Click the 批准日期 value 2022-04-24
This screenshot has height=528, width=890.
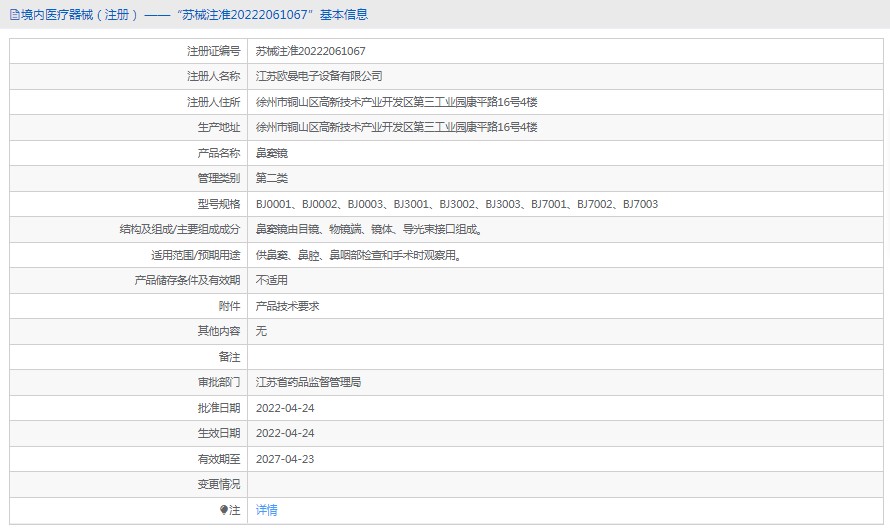[x=285, y=408]
